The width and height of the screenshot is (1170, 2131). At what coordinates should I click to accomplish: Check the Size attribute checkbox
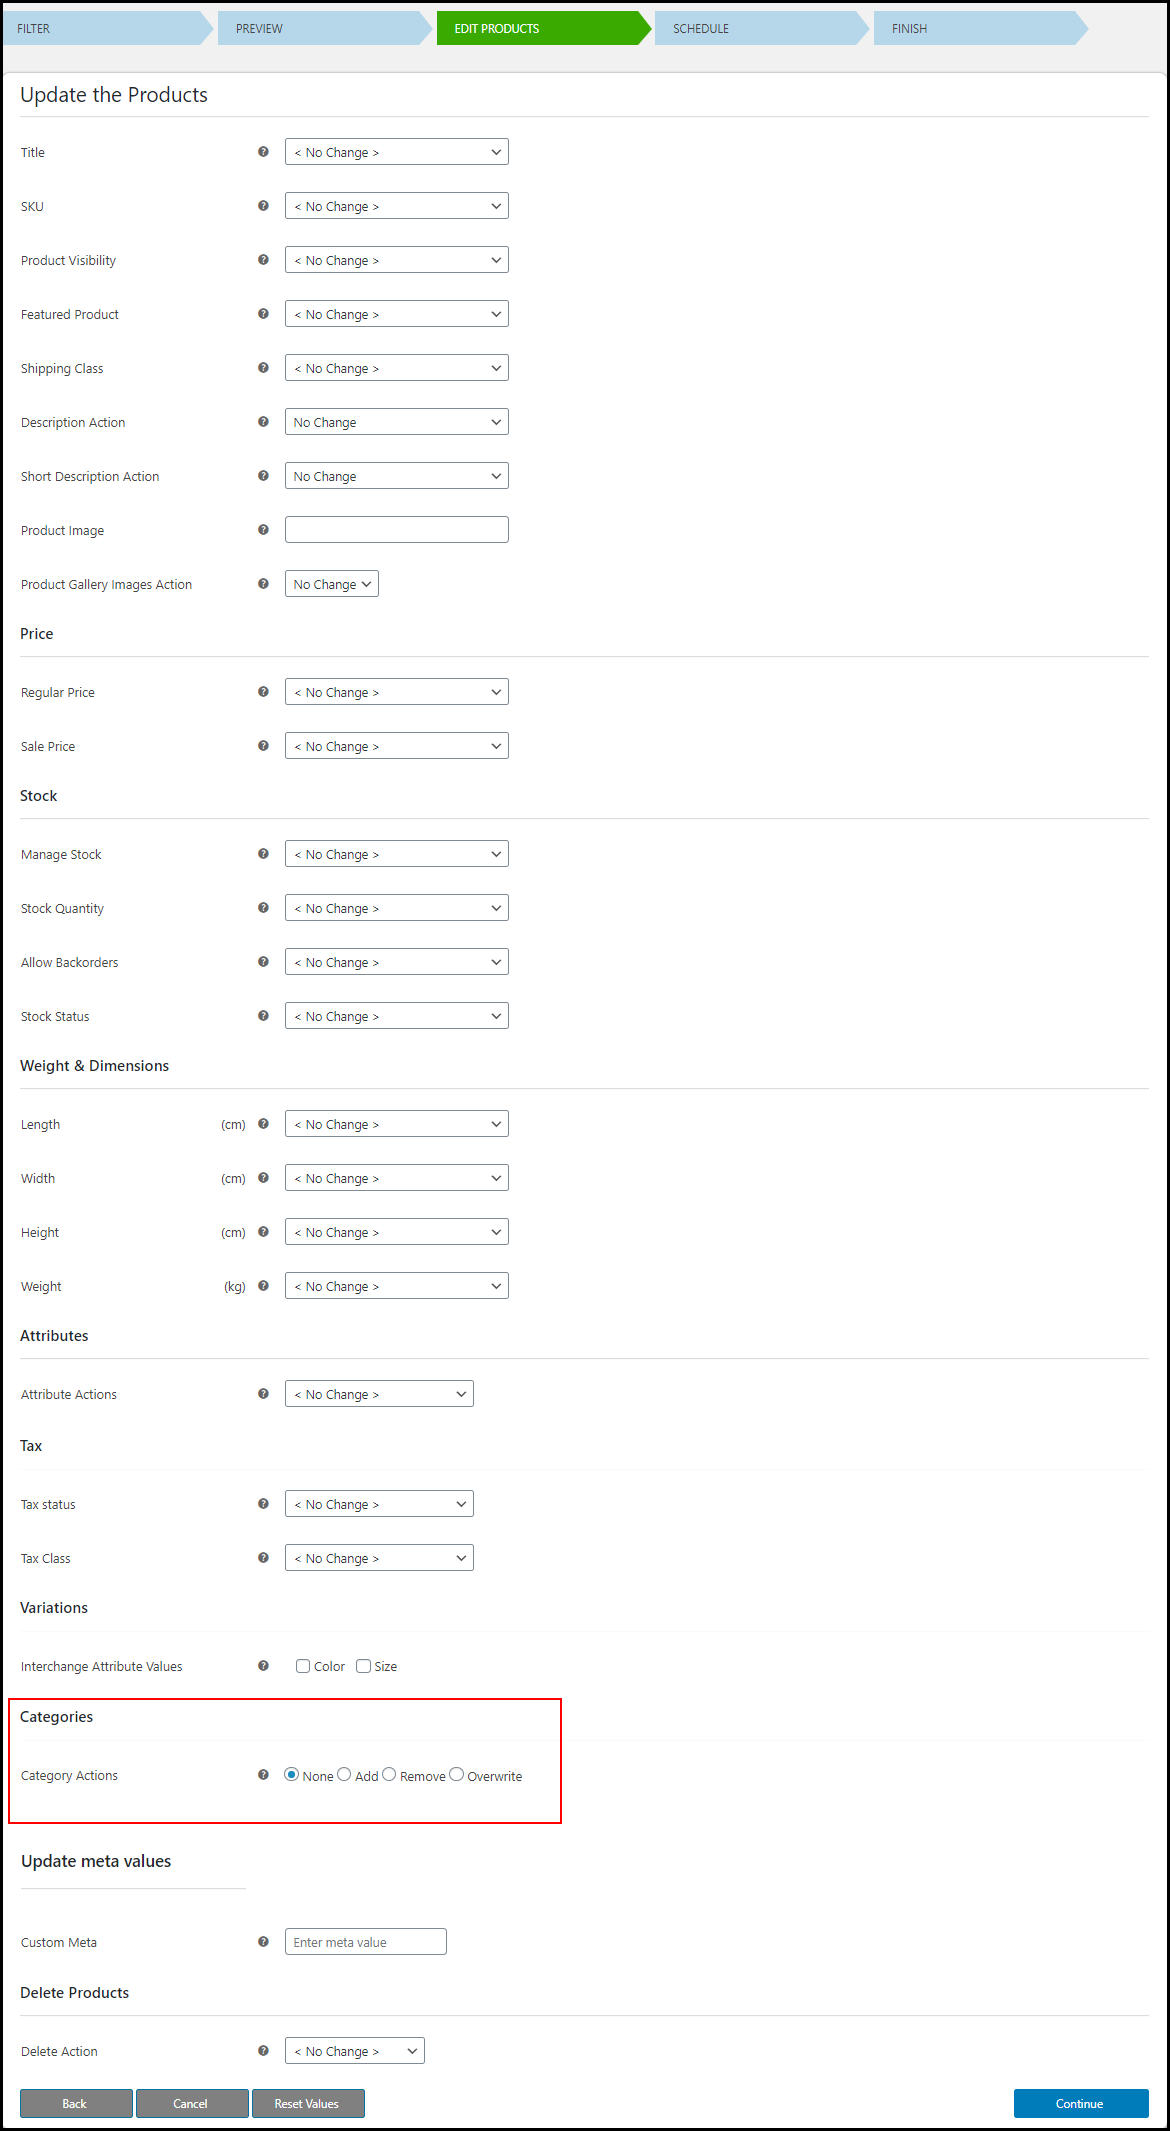click(x=364, y=1666)
